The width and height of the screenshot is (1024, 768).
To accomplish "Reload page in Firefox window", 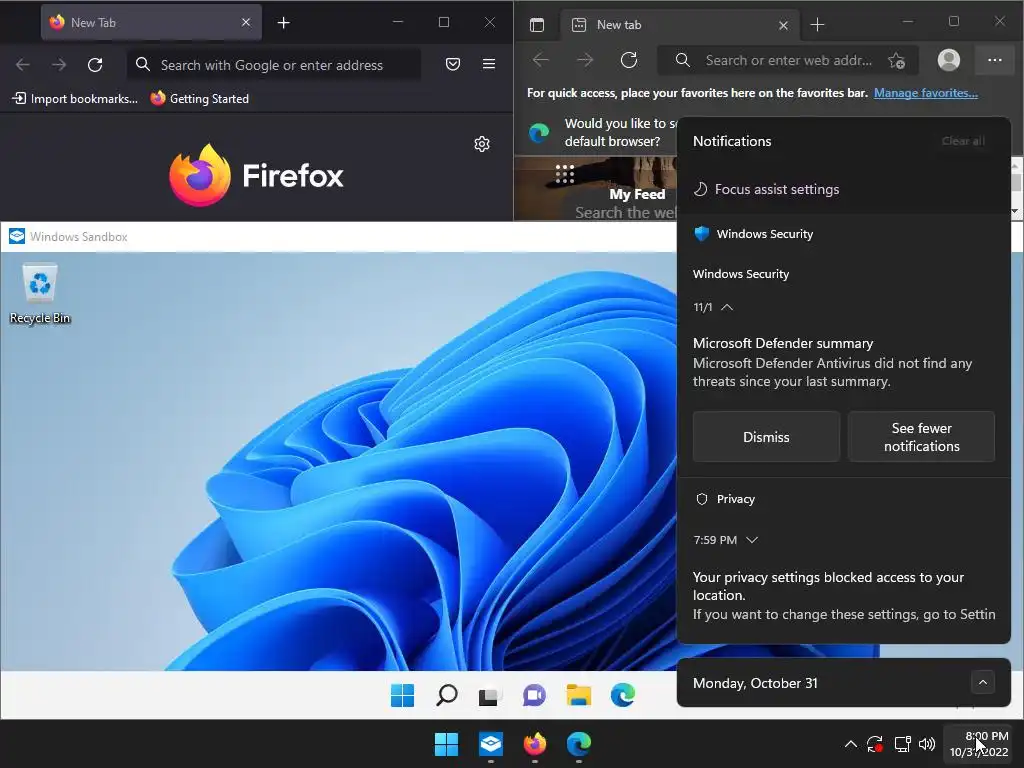I will [x=95, y=65].
